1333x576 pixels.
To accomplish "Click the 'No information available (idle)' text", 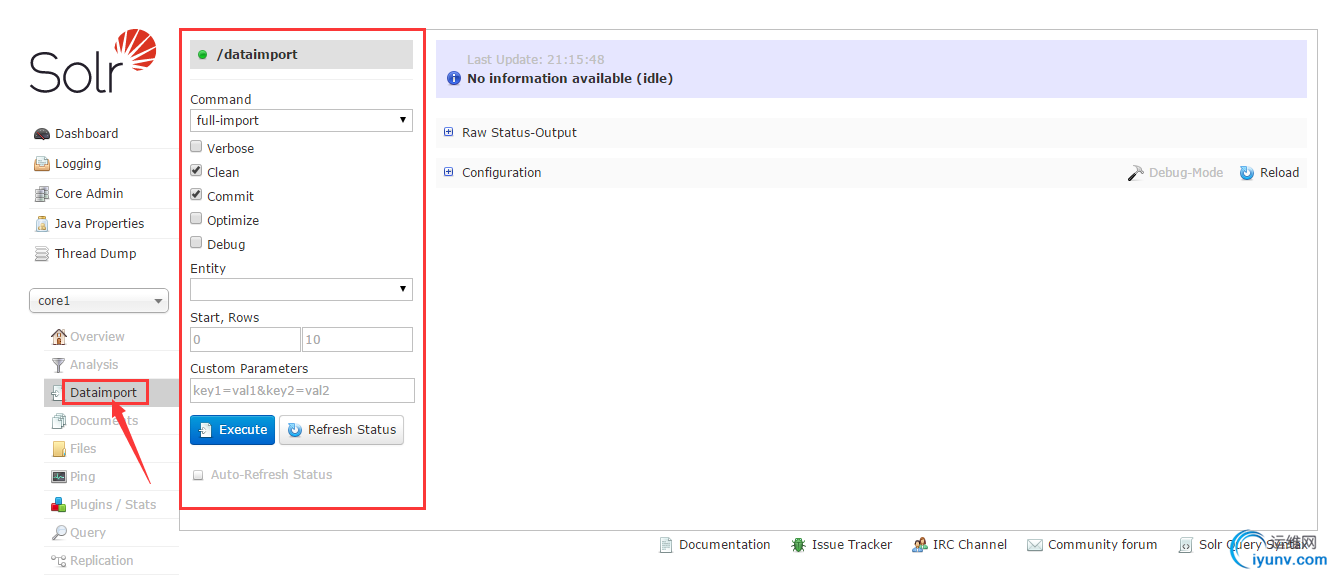I will click(x=570, y=78).
